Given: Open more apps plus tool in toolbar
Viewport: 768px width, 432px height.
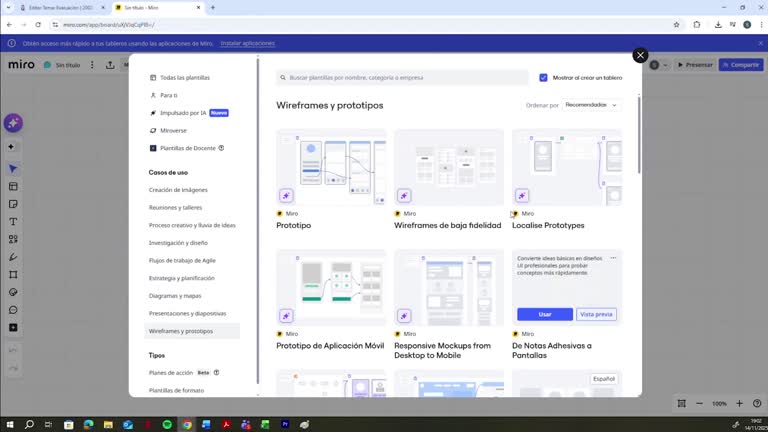Looking at the screenshot, I should click(13, 328).
